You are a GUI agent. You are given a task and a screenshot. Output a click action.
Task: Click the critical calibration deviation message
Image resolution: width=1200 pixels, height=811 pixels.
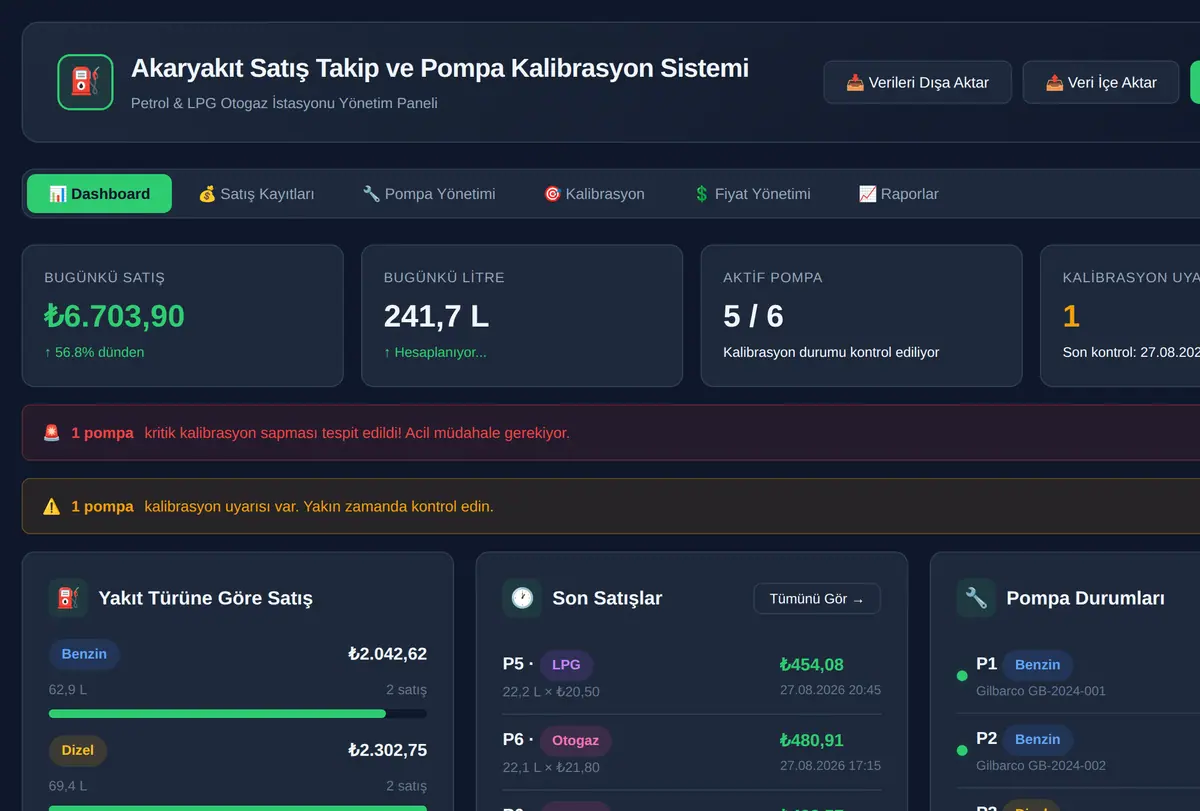(357, 433)
